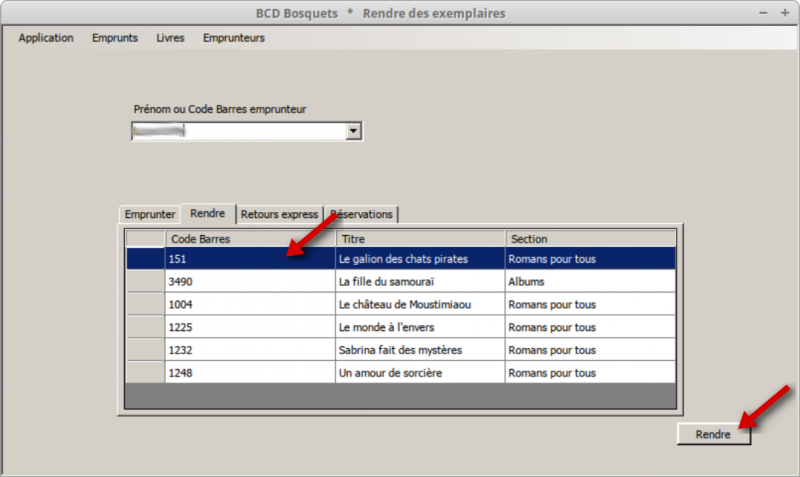Image resolution: width=800 pixels, height=477 pixels.
Task: Click the row header of Sabrina fait des mystères
Action: [145, 350]
